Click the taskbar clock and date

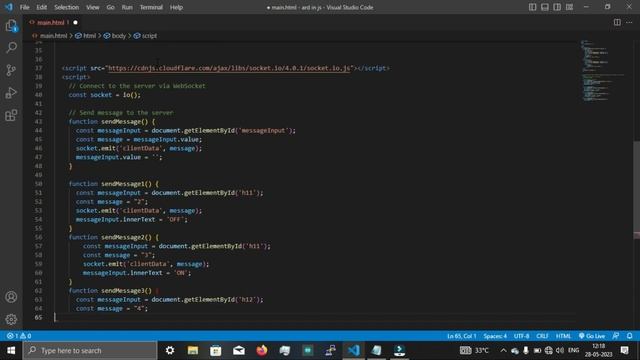tap(599, 350)
